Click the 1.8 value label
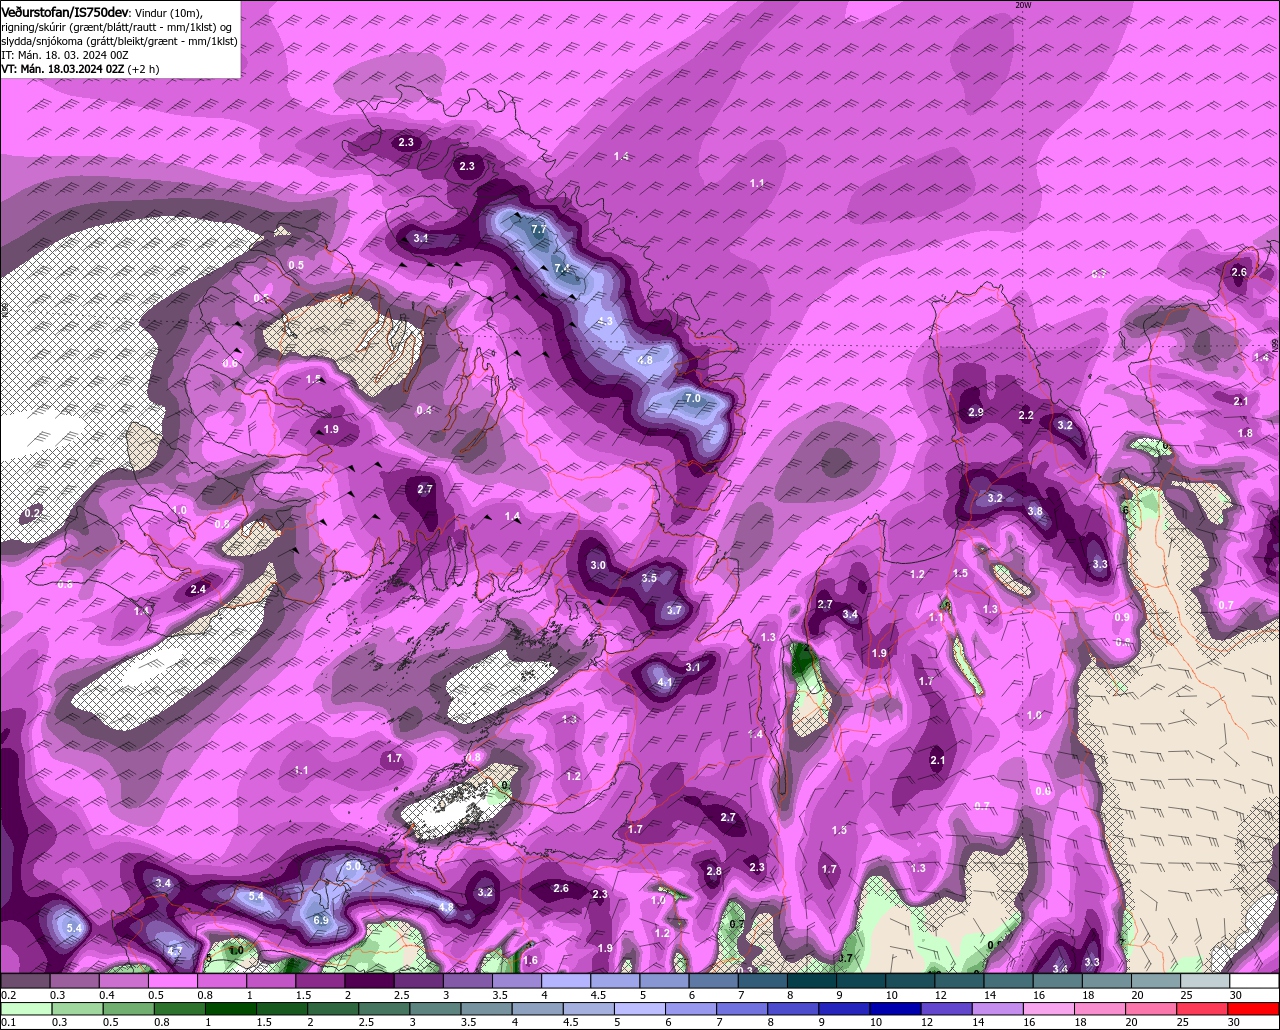The height and width of the screenshot is (1030, 1280). pos(1245,433)
